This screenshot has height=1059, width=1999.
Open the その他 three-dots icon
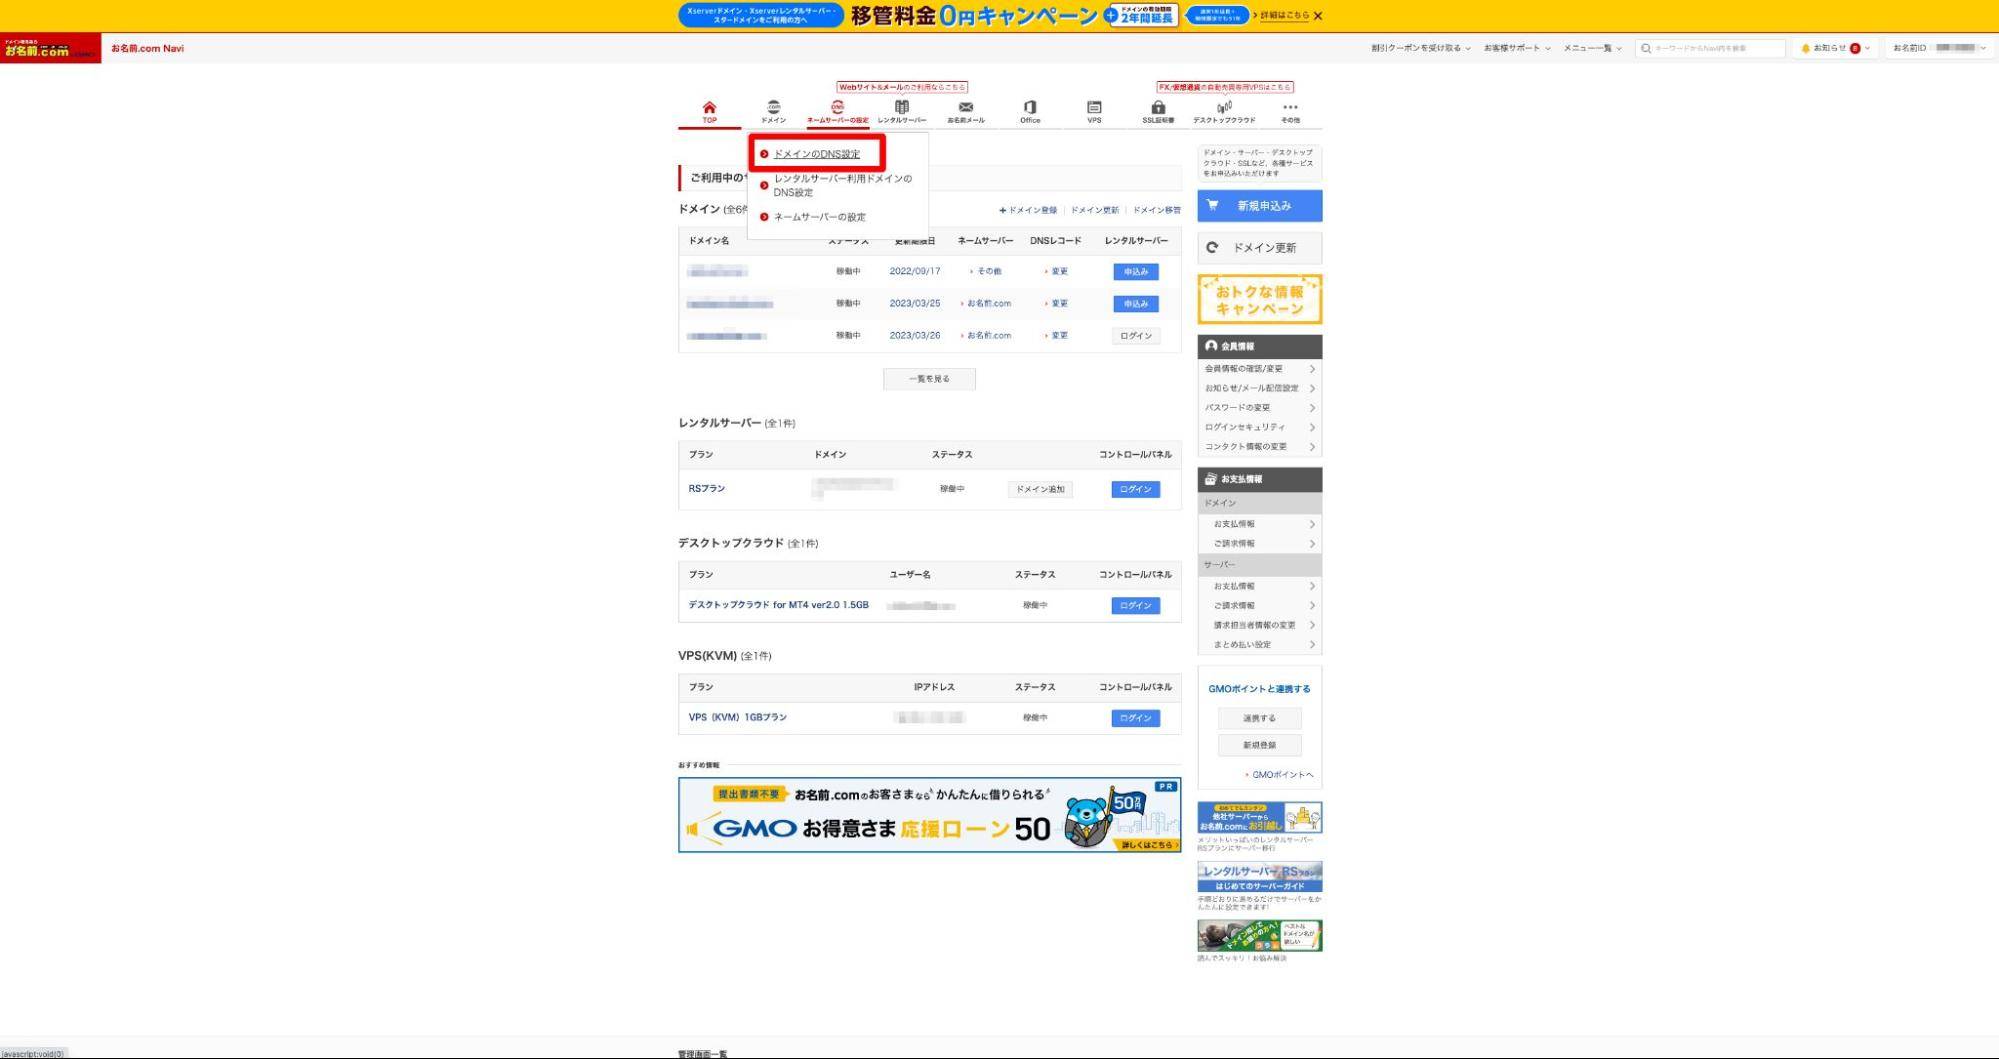pos(1290,111)
